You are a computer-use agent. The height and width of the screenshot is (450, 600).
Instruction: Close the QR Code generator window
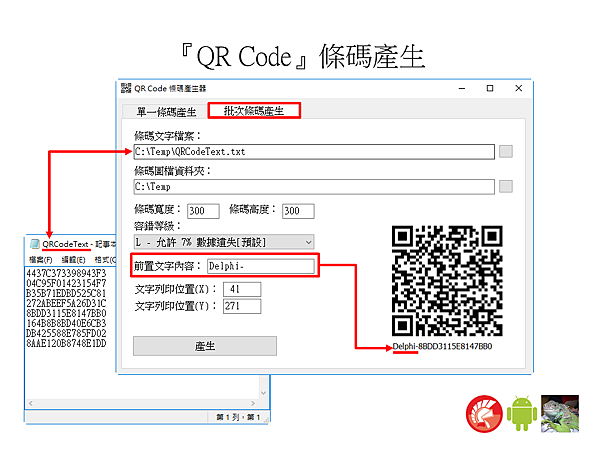[518, 88]
